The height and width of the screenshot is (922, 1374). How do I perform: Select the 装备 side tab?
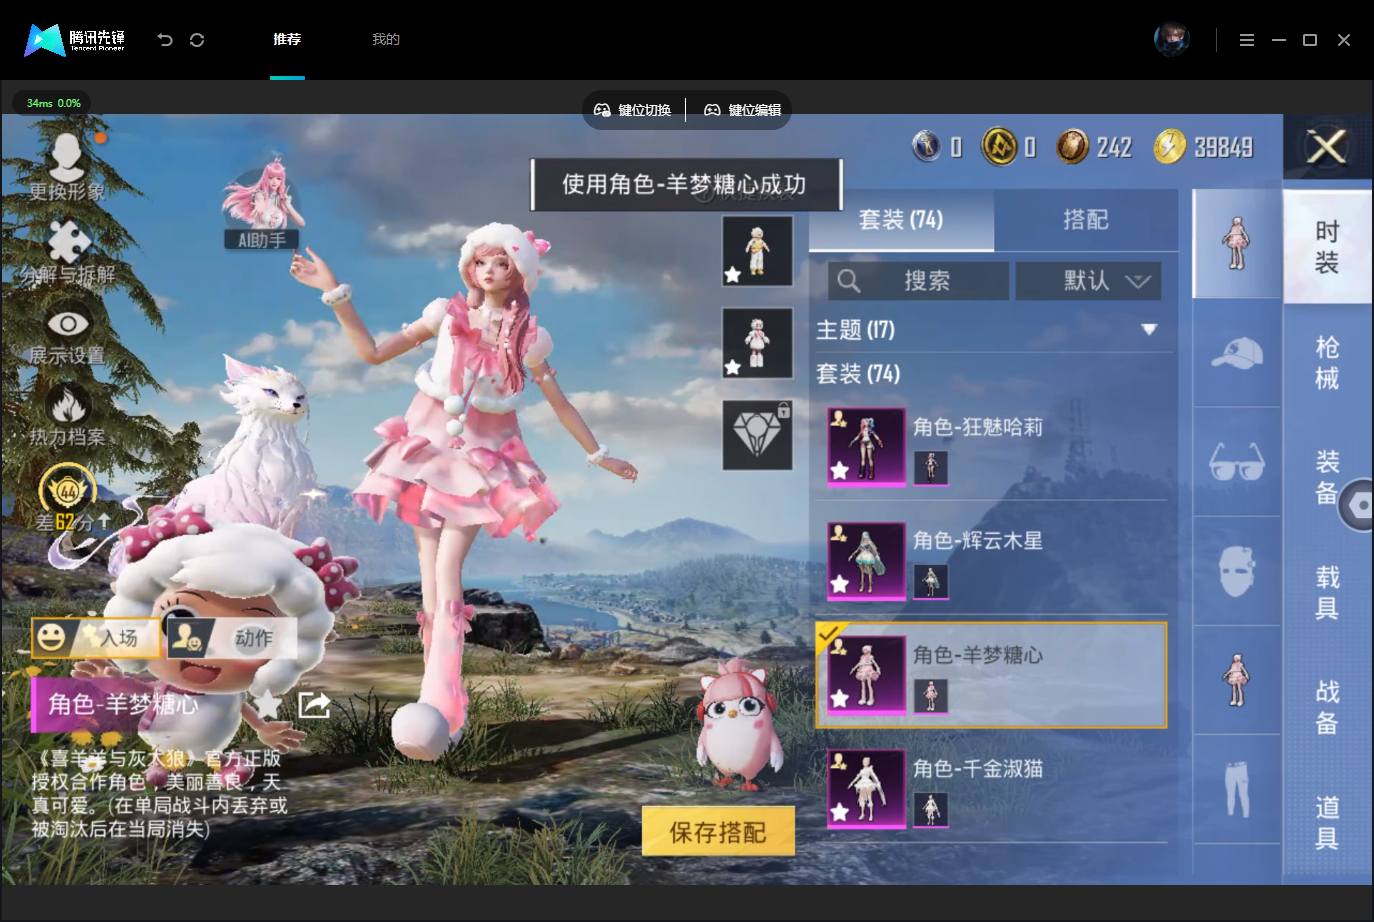[x=1327, y=477]
